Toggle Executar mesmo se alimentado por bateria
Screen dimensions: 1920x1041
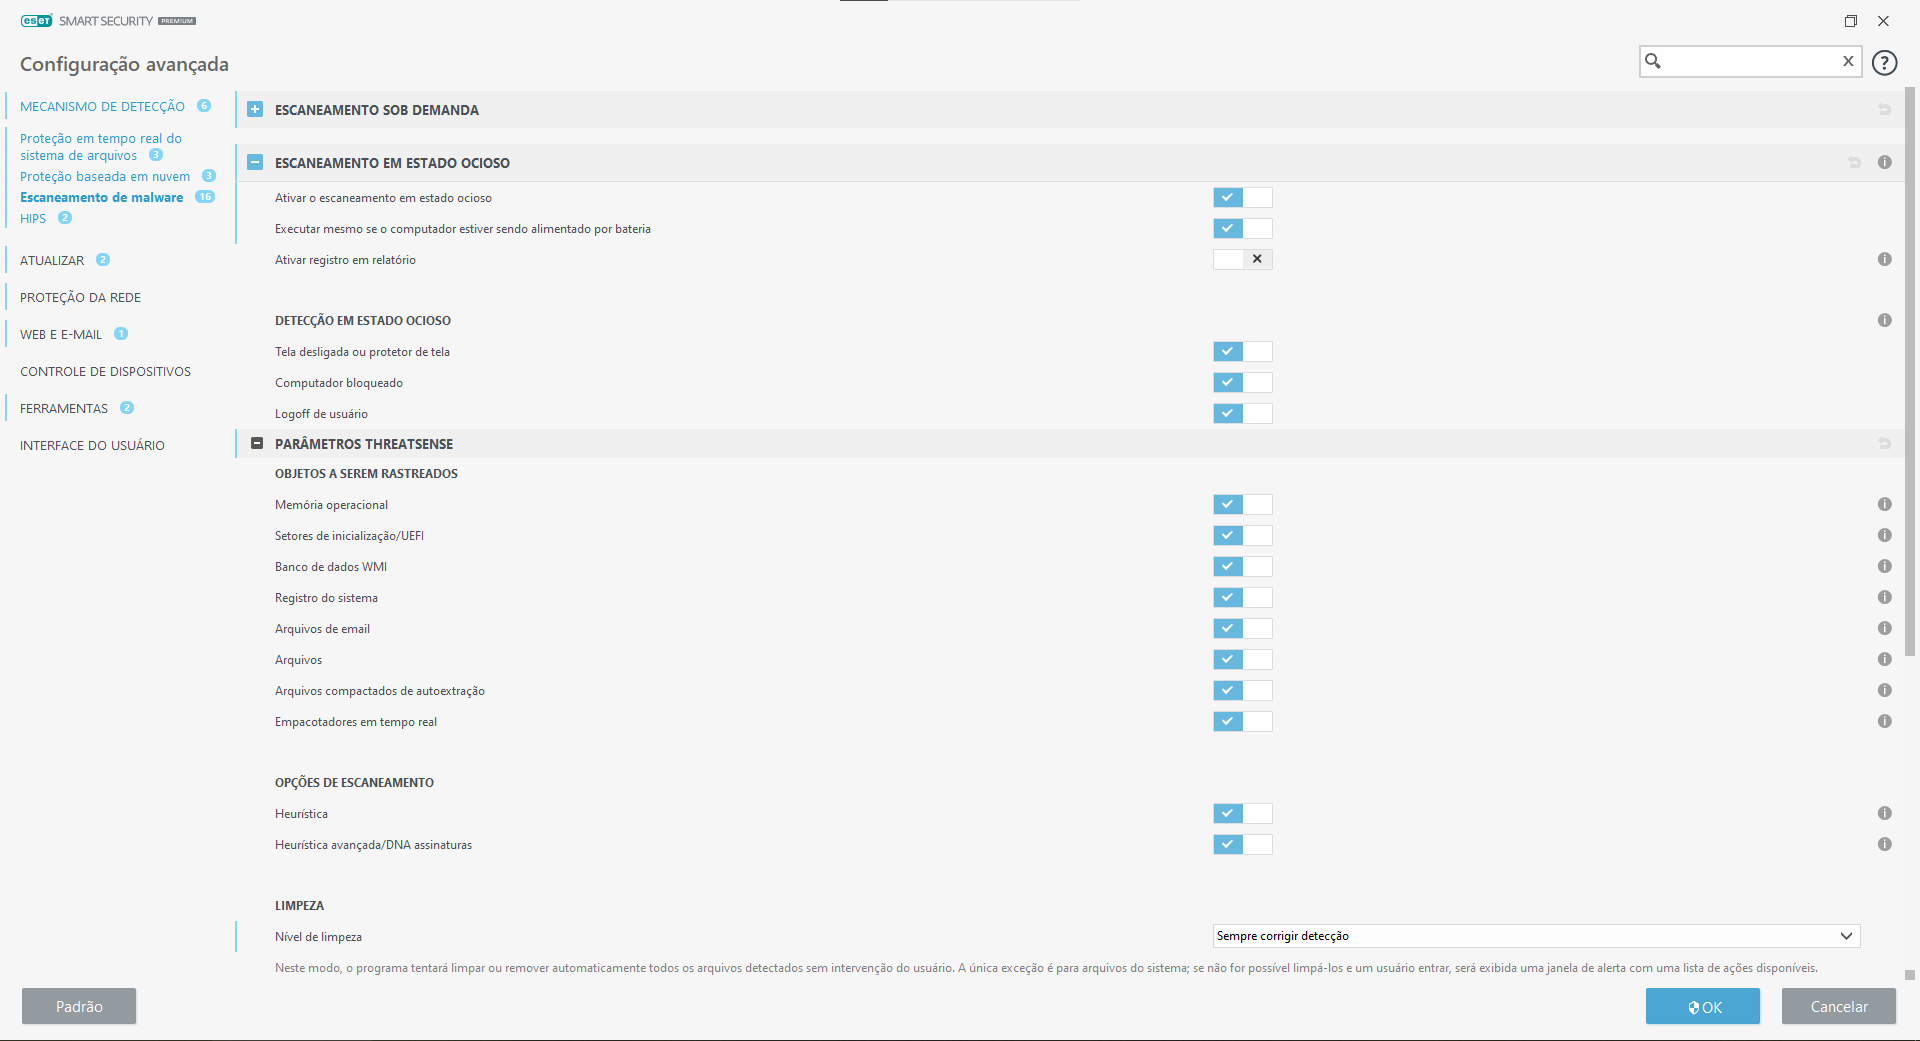point(1242,228)
